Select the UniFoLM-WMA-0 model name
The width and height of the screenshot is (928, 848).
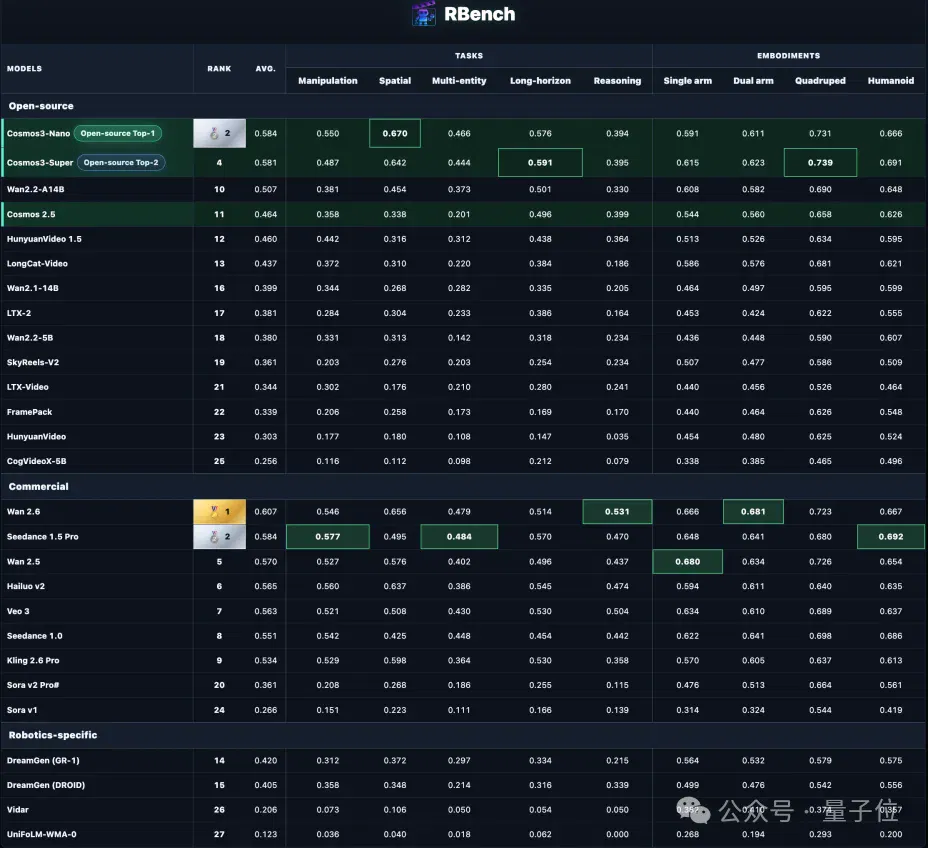coord(41,834)
